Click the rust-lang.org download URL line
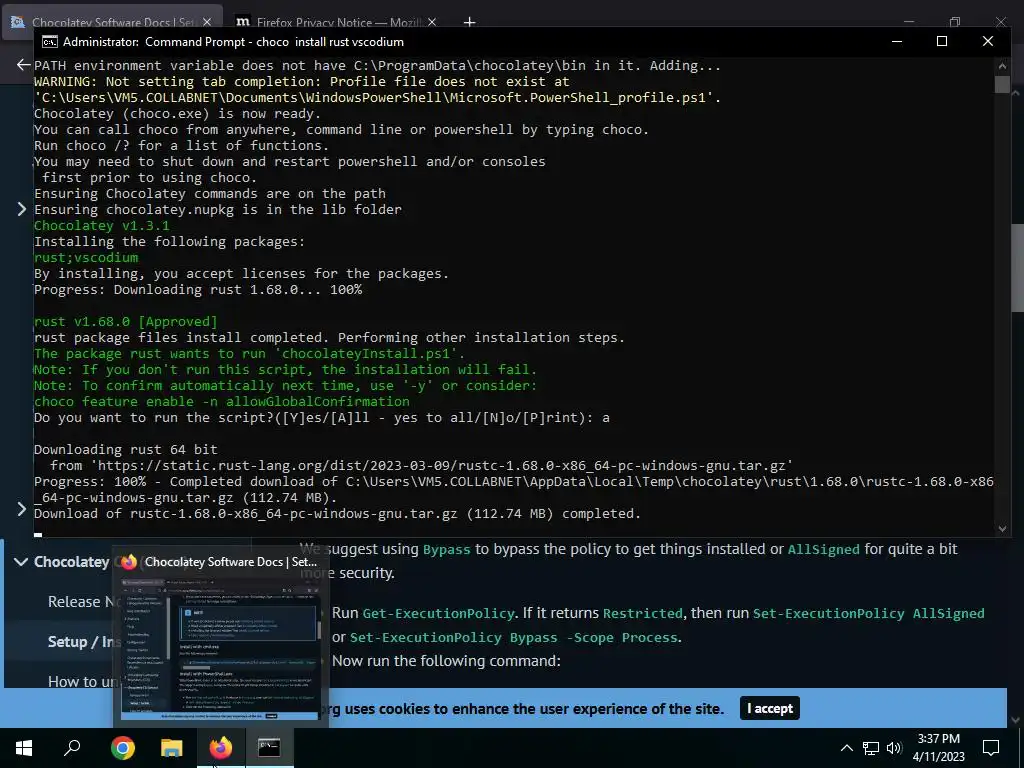 point(422,466)
